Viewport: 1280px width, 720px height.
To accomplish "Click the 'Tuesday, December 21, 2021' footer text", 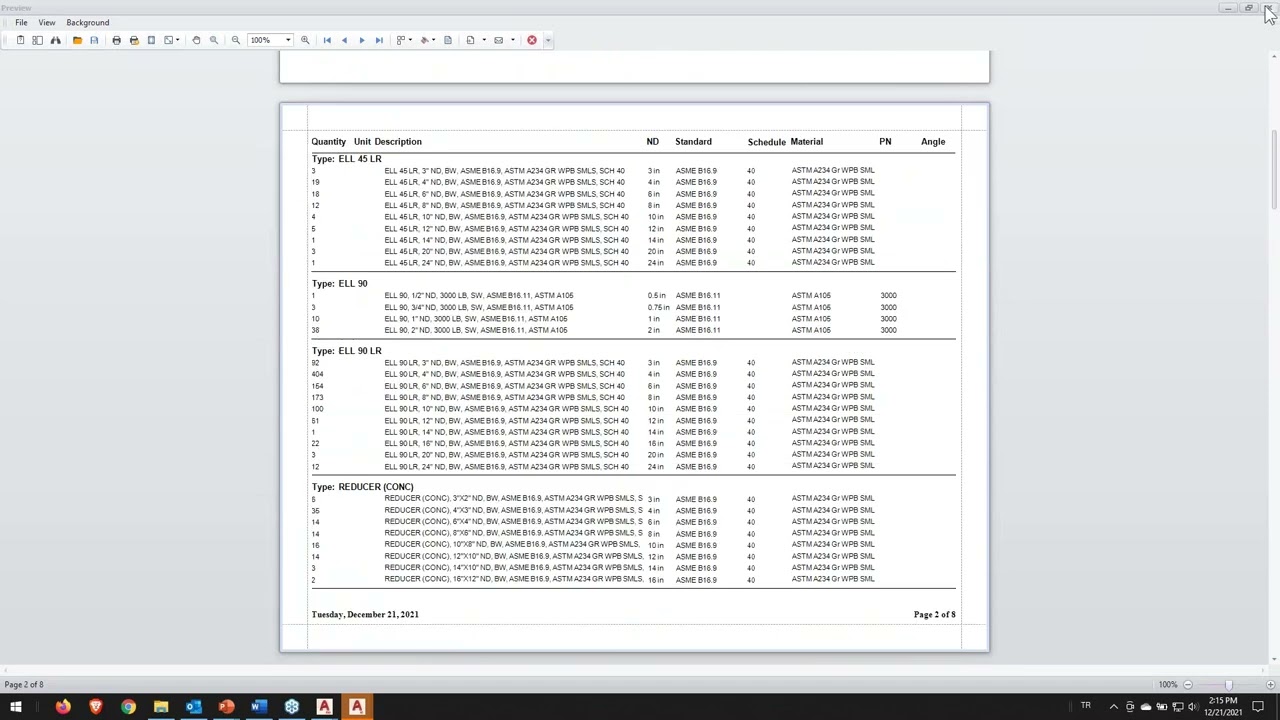I will [365, 614].
